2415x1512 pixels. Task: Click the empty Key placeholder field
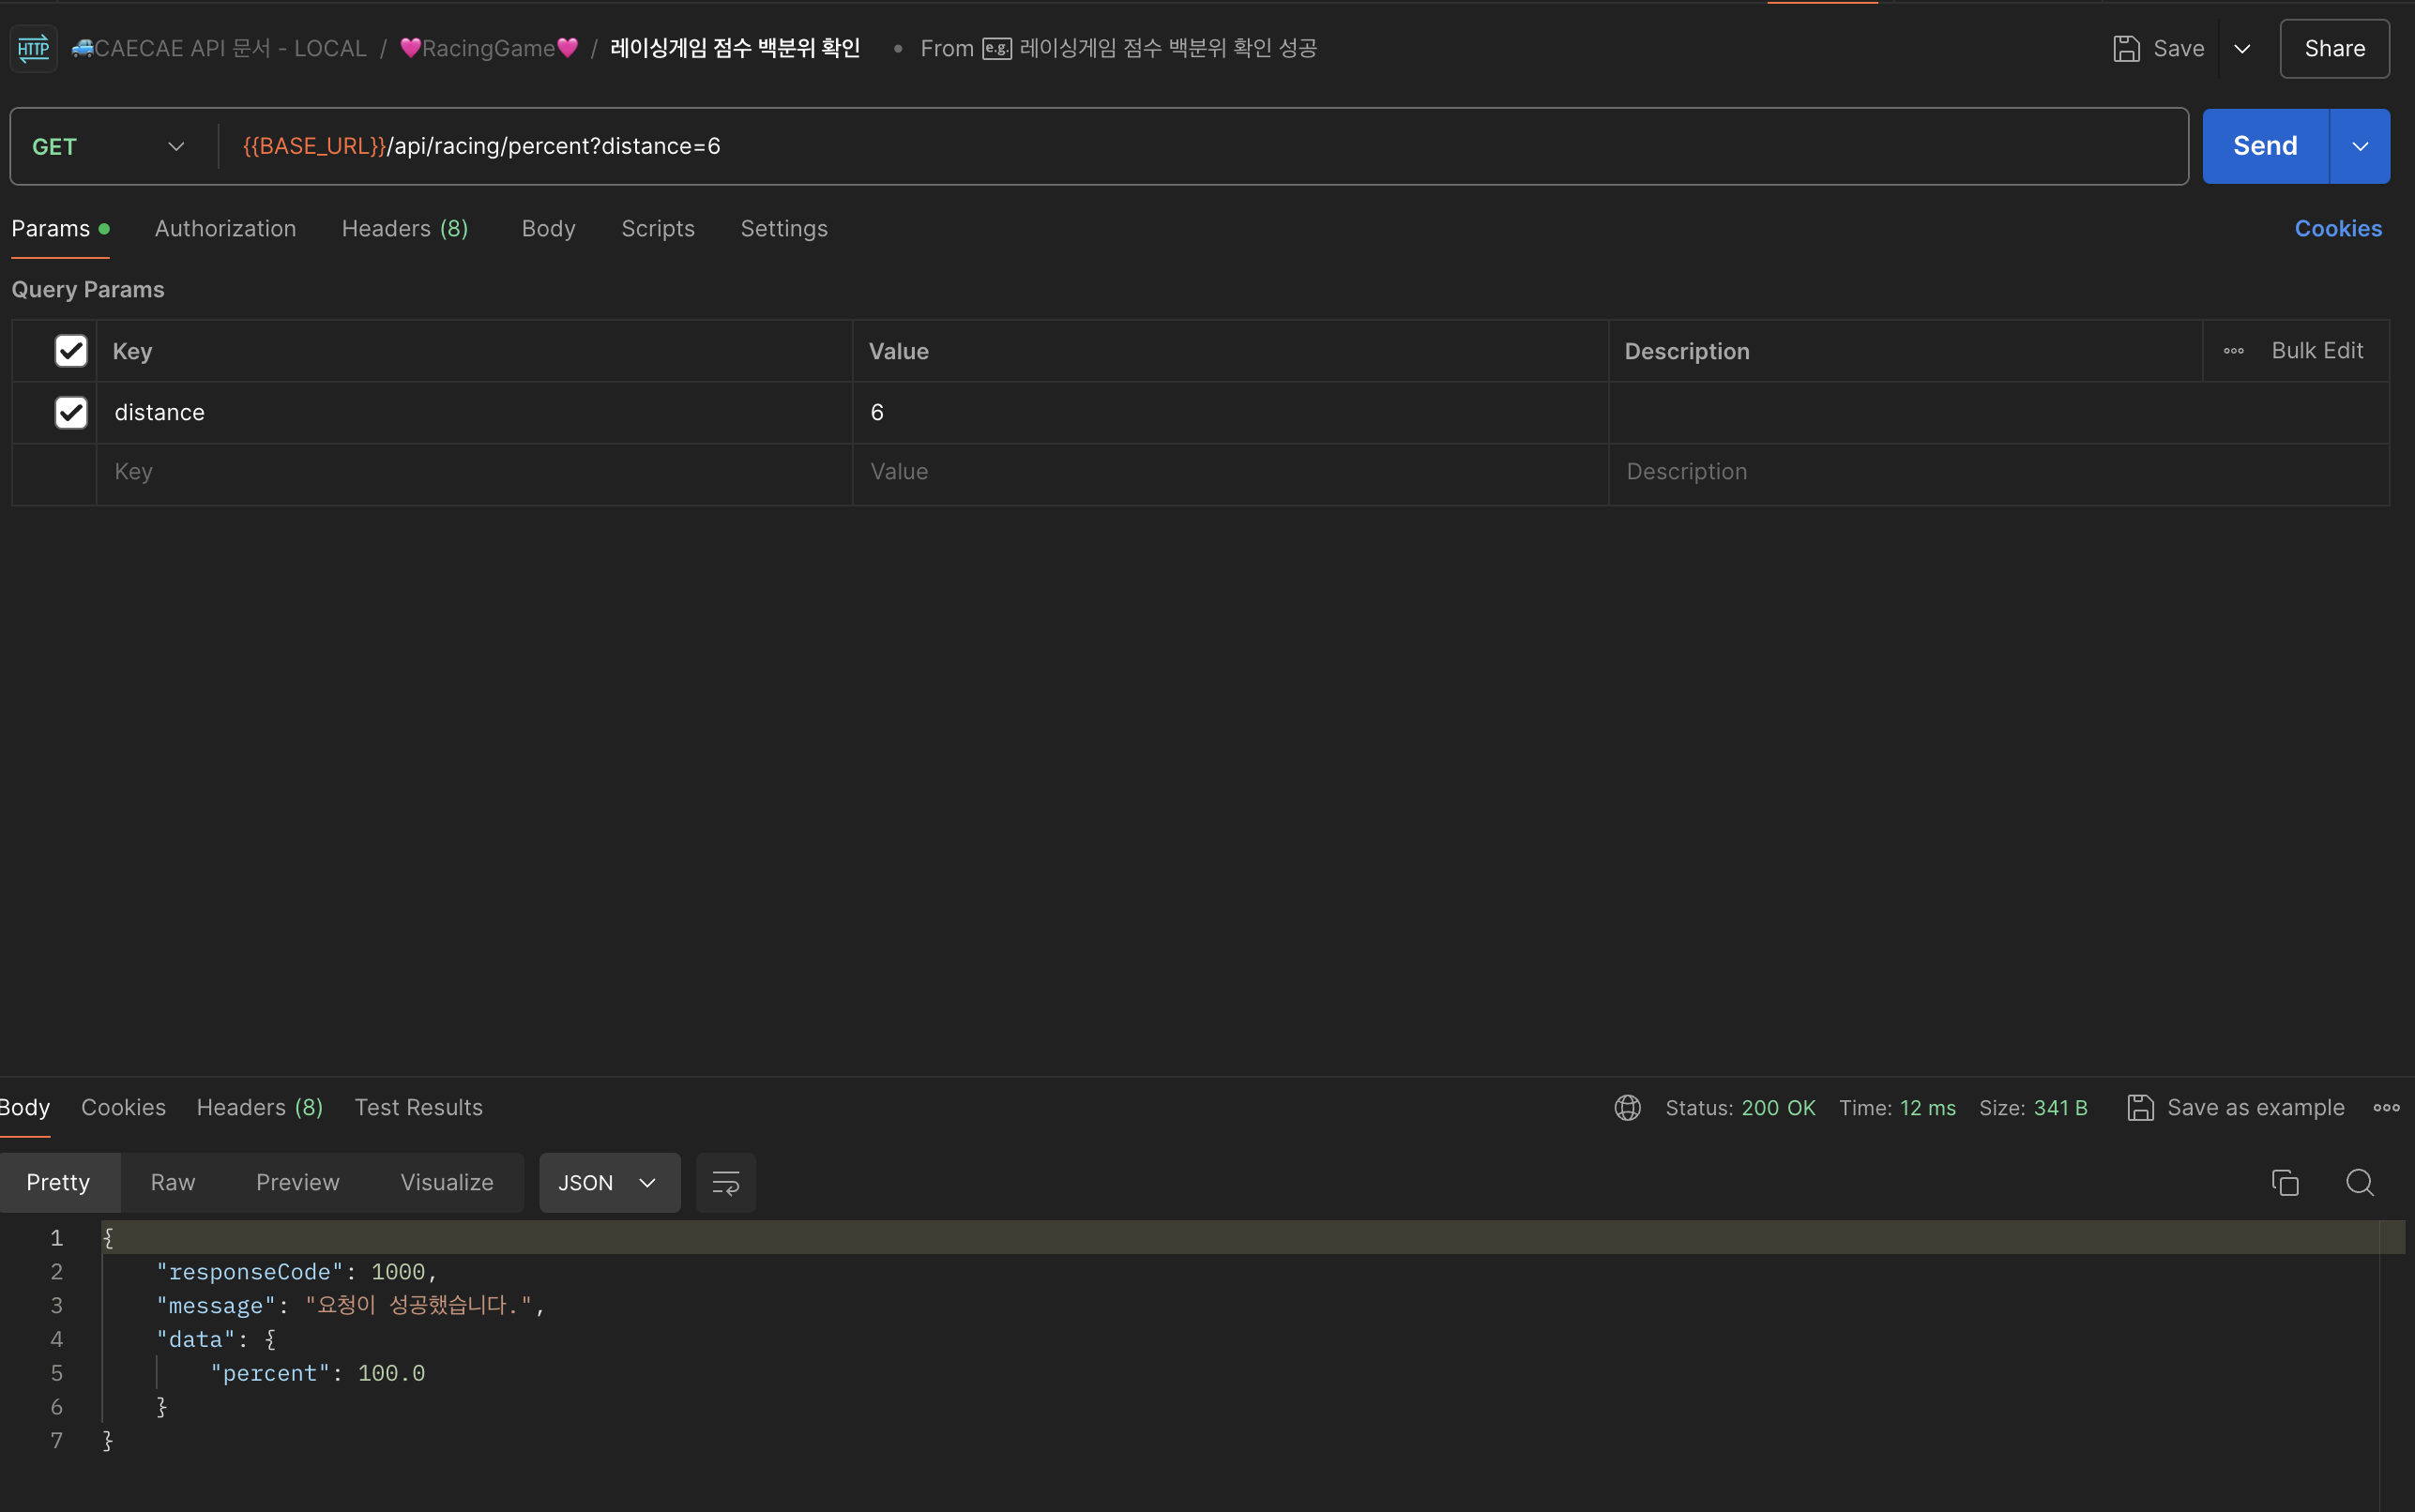[x=474, y=472]
